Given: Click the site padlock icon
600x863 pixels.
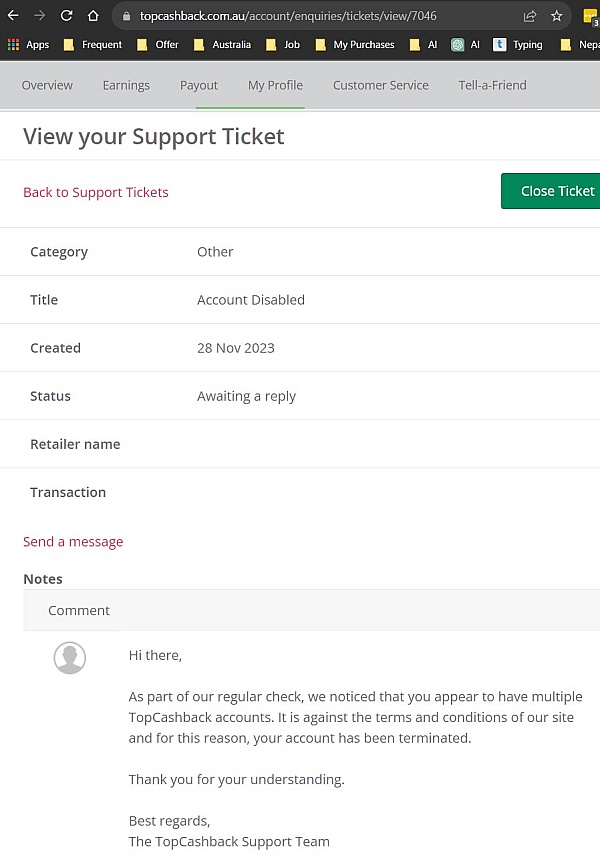Looking at the screenshot, I should click(126, 16).
